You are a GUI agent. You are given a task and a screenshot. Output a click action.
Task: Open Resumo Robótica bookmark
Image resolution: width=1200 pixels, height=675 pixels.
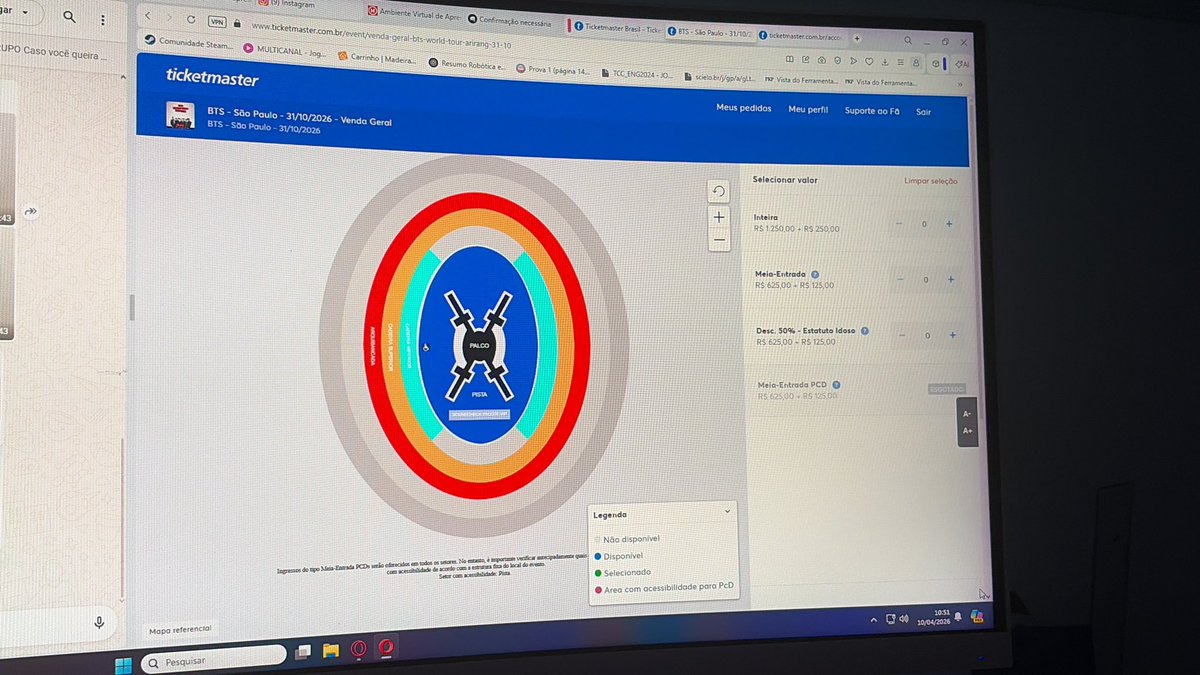pyautogui.click(x=467, y=63)
